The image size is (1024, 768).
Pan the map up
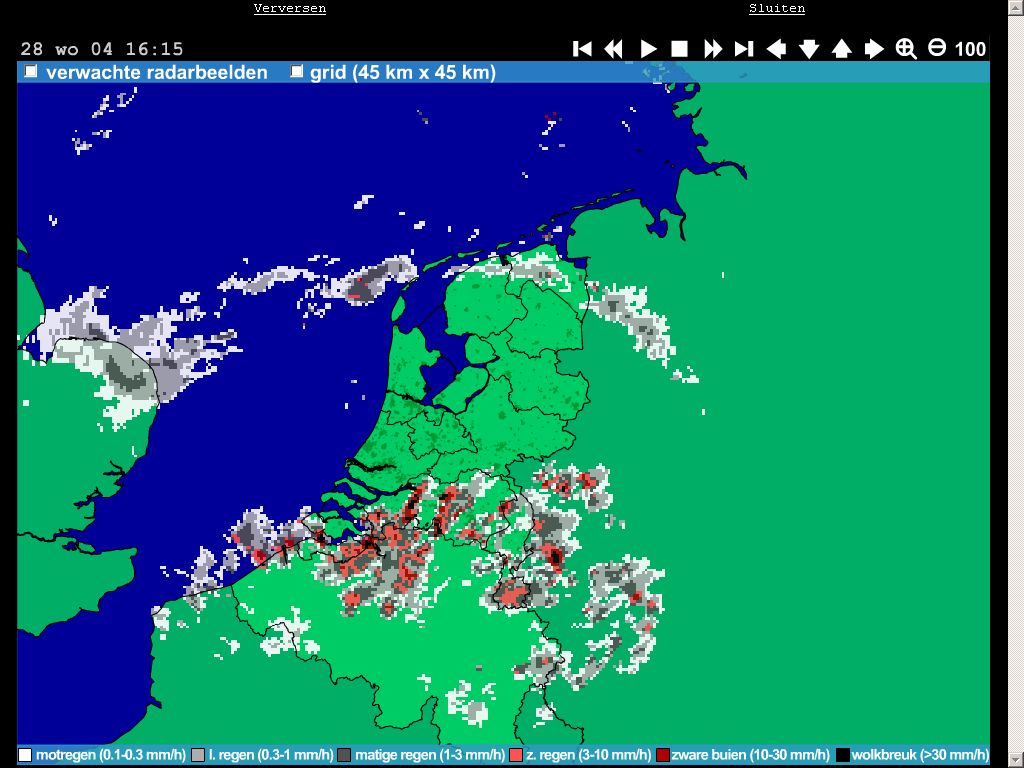point(842,49)
